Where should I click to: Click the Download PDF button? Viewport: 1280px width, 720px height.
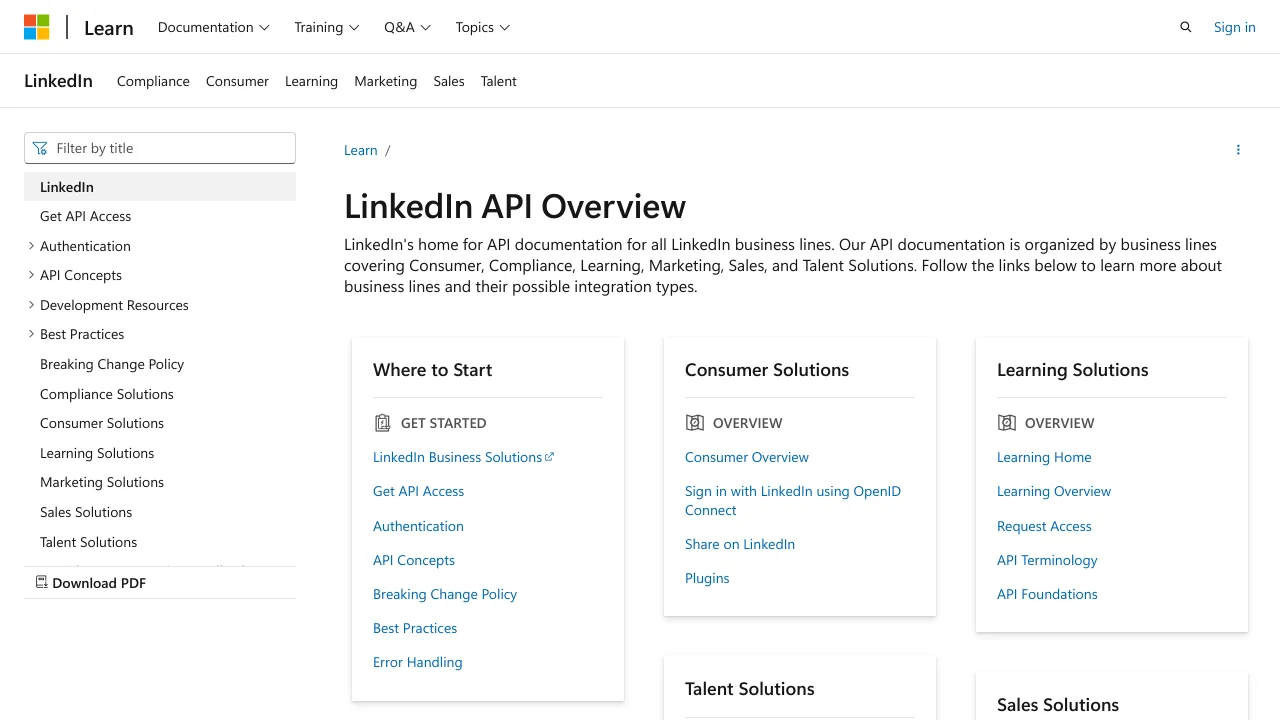[160, 582]
